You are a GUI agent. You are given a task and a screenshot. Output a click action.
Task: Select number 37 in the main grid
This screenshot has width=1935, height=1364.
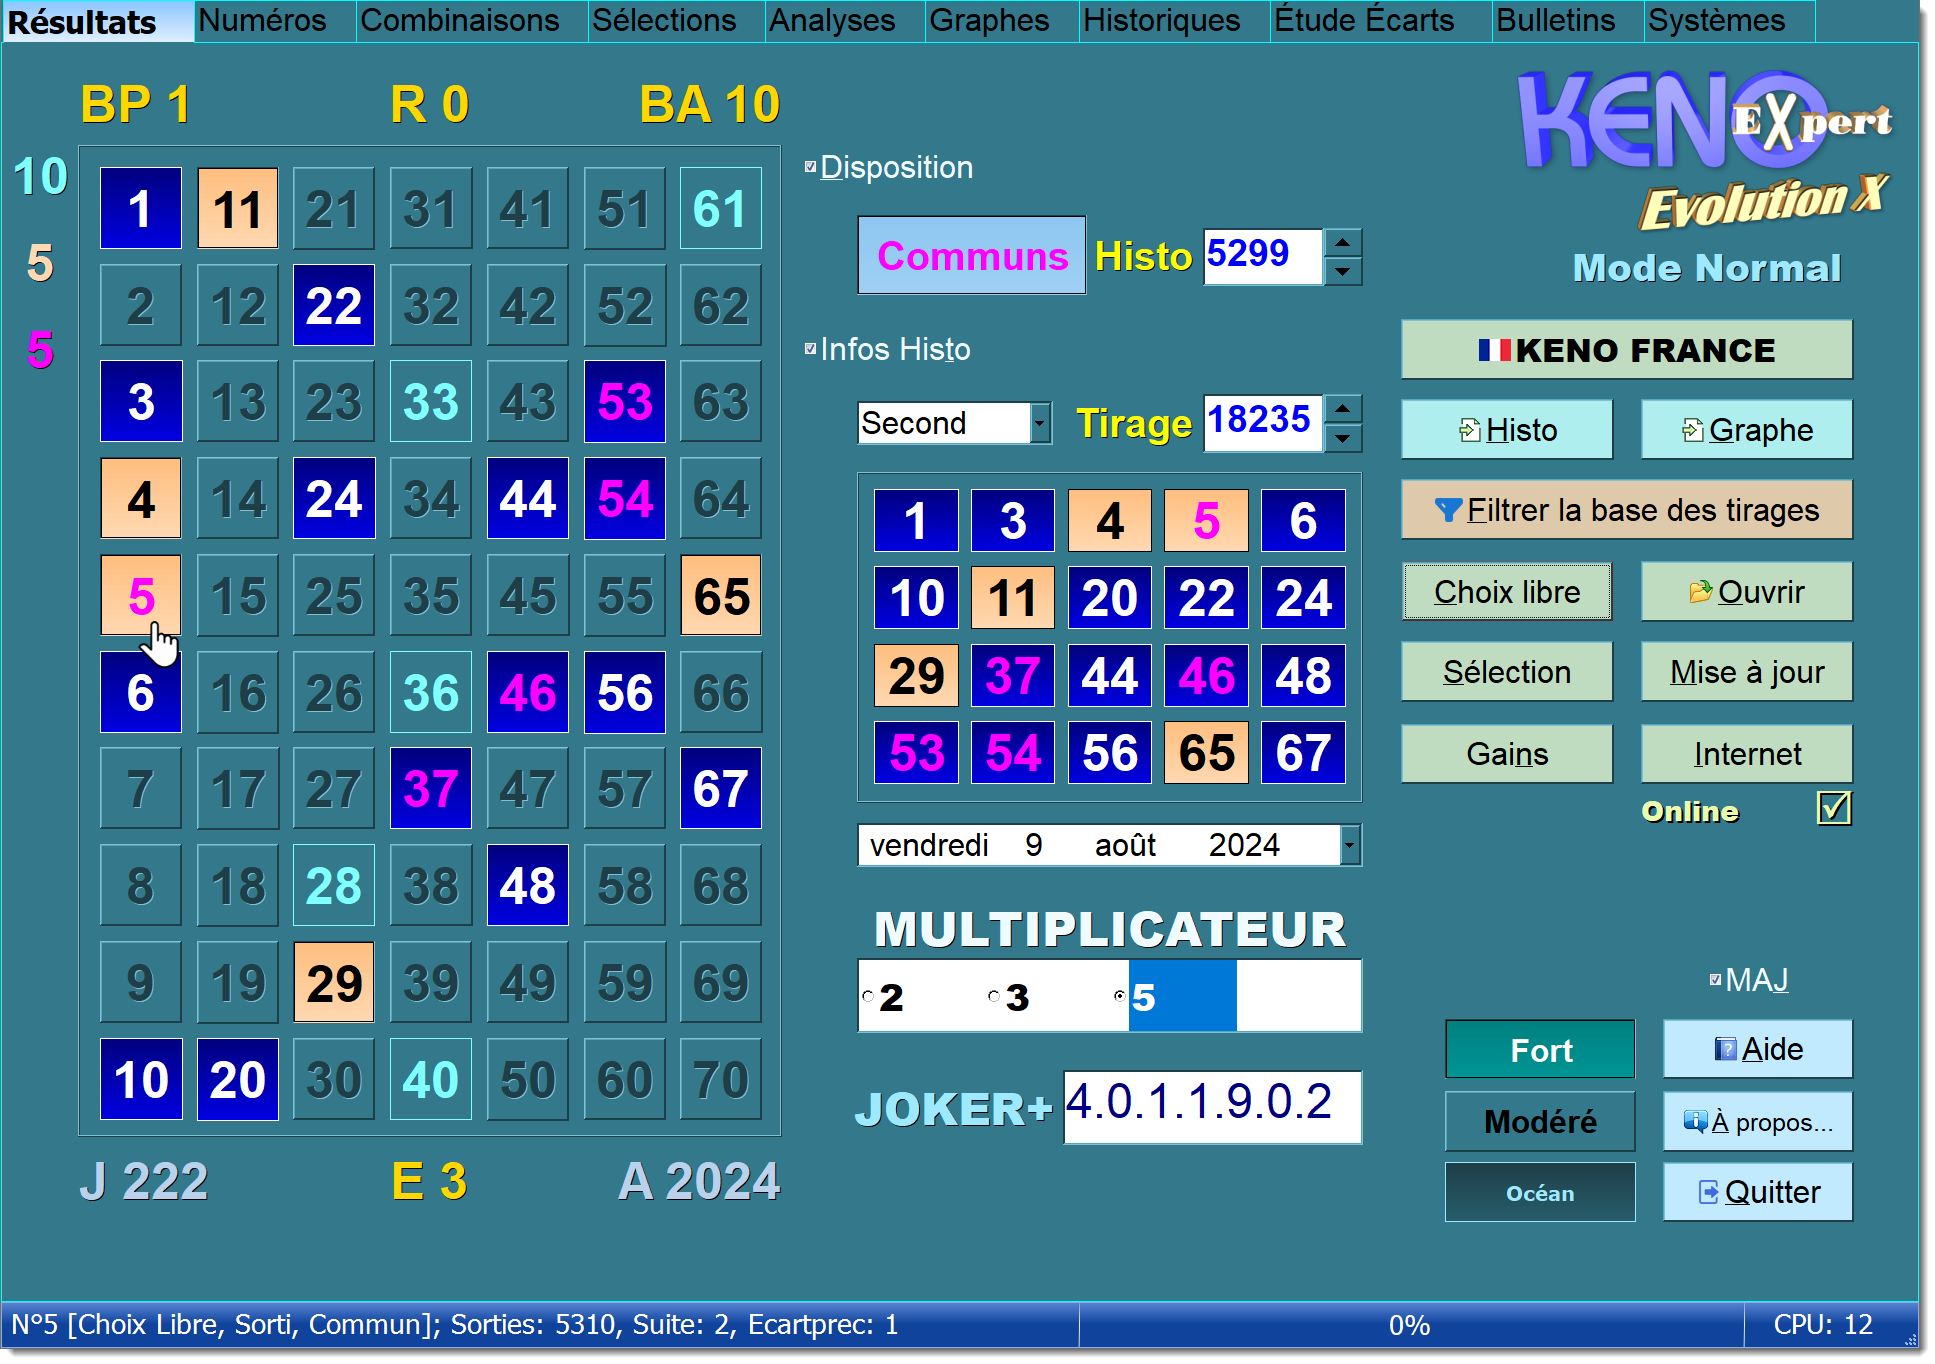point(431,789)
